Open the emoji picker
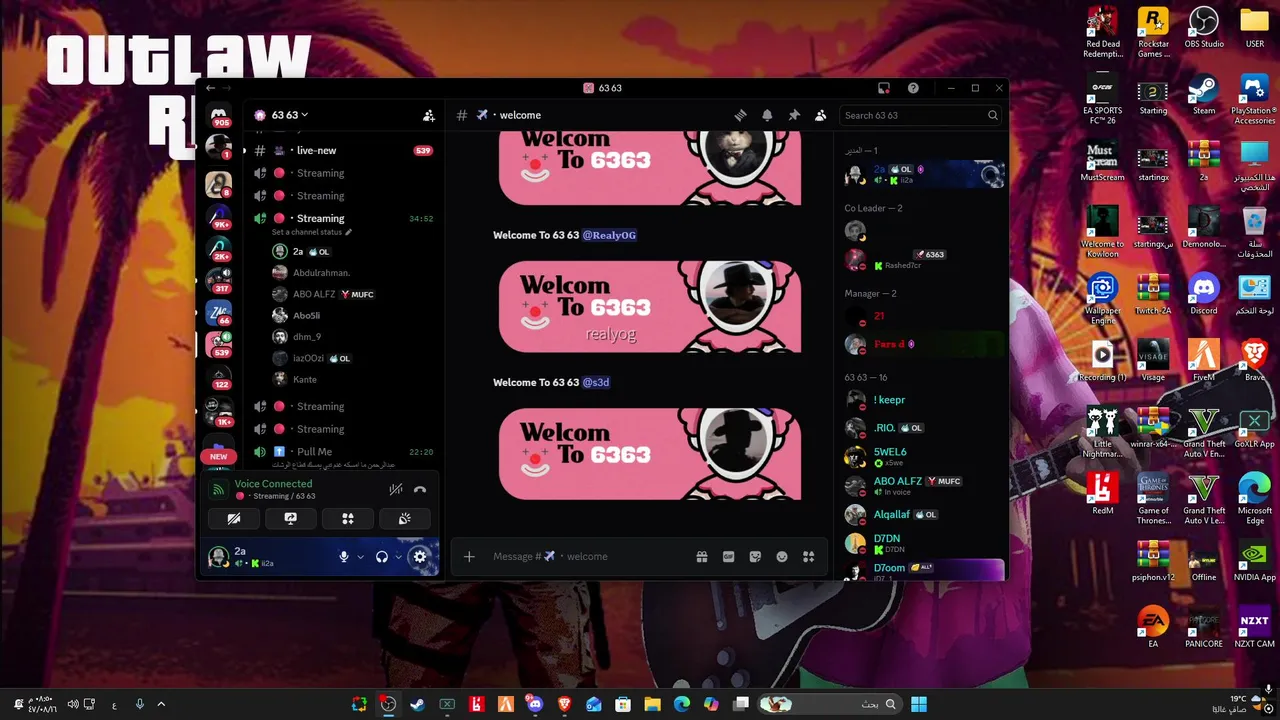 coord(782,557)
